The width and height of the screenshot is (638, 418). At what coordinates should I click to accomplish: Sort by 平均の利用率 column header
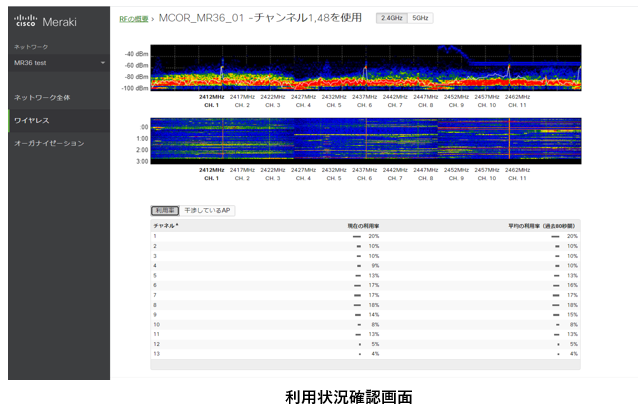(541, 226)
